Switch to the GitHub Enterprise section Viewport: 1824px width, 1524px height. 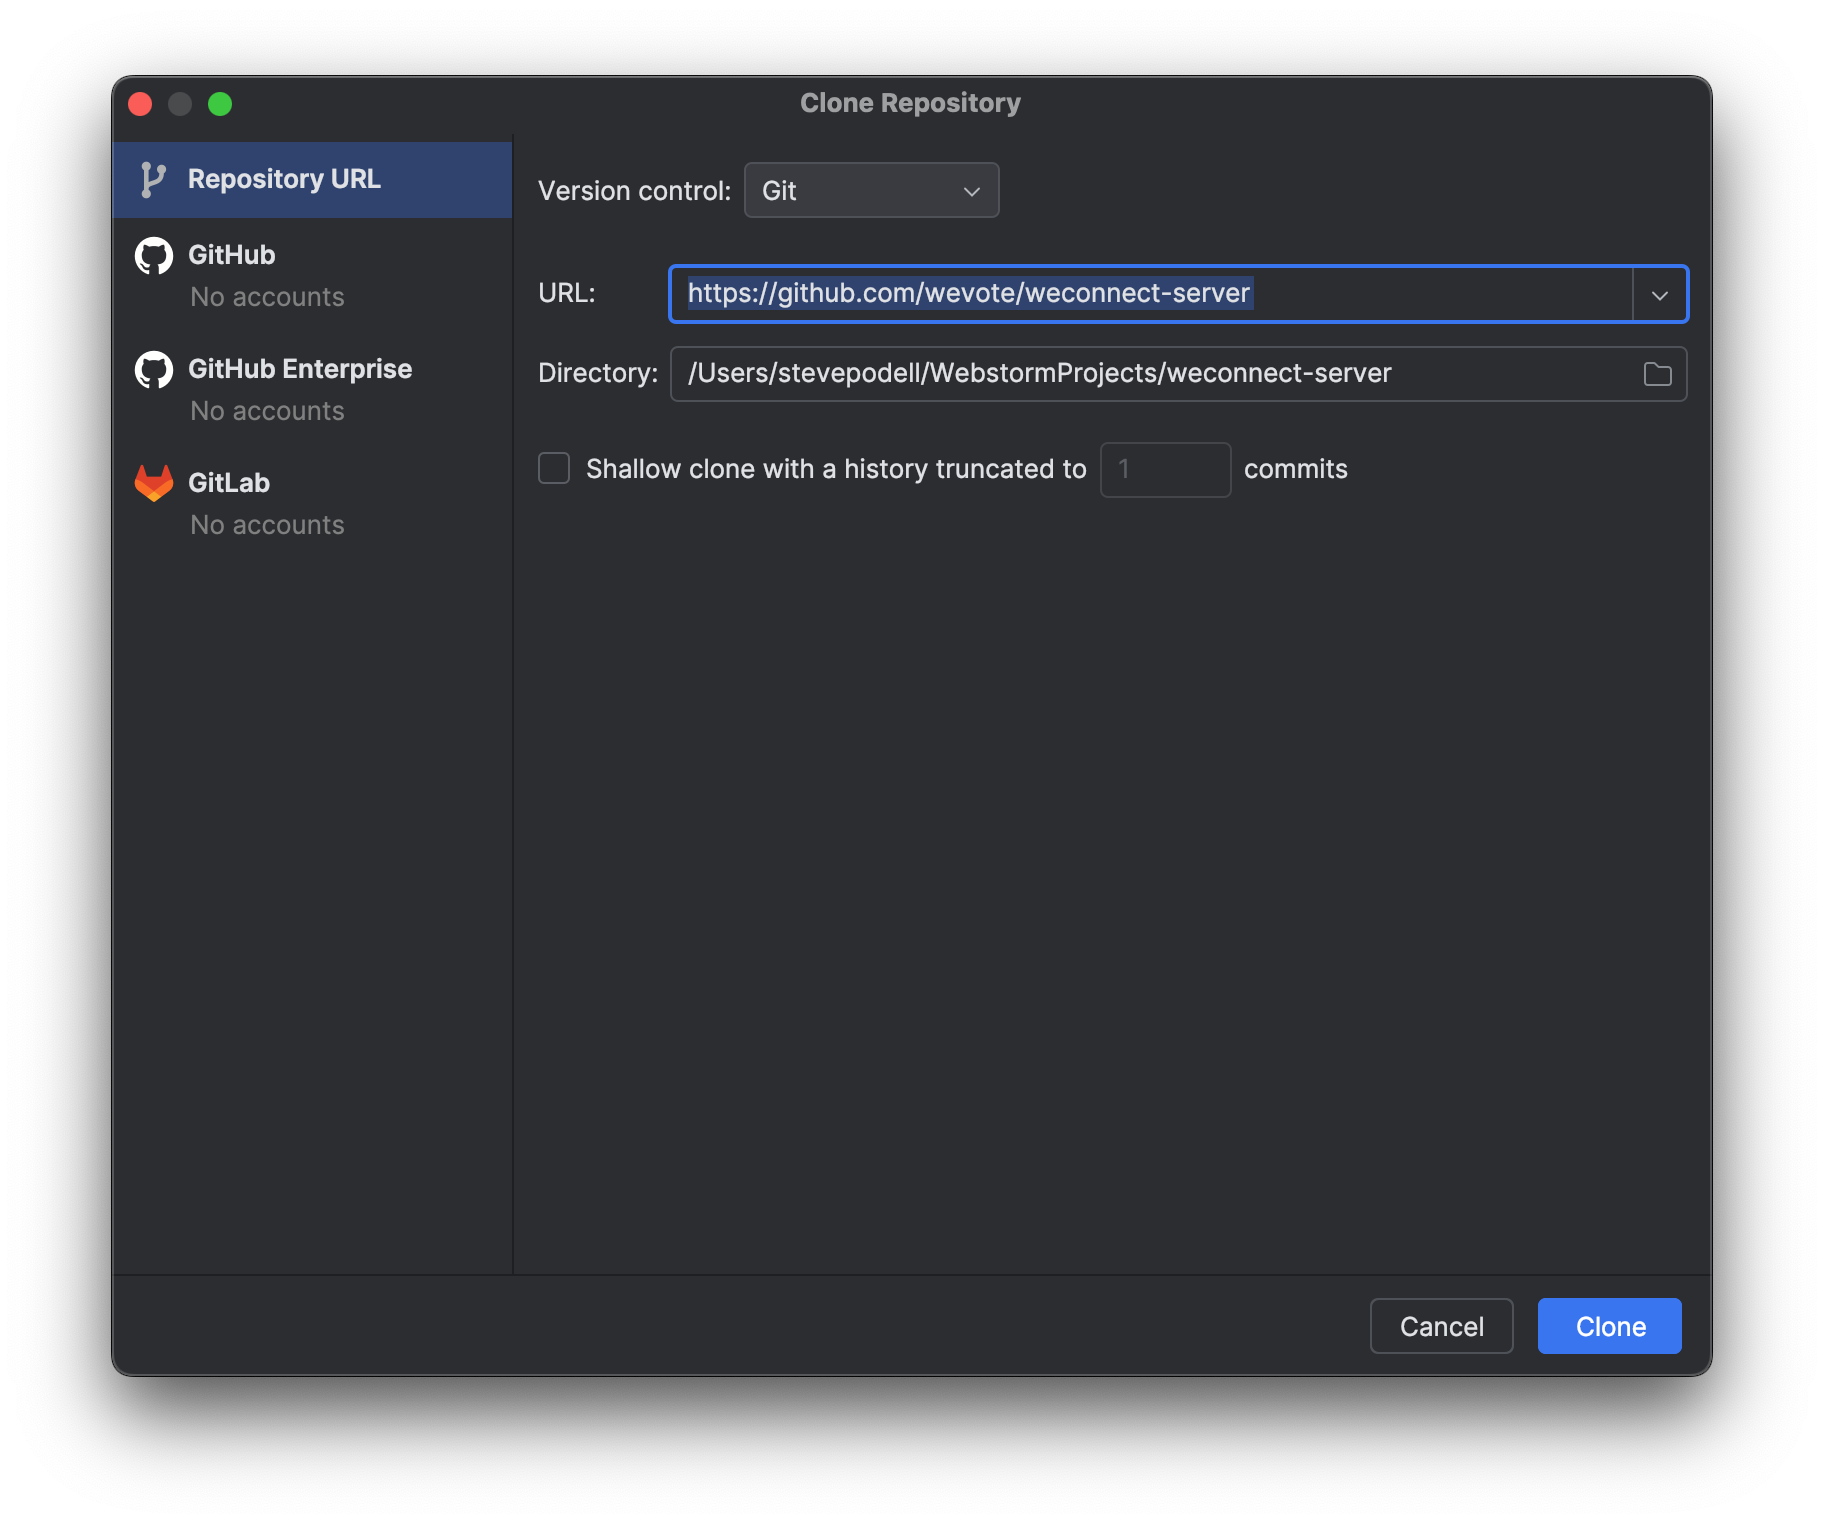click(313, 389)
